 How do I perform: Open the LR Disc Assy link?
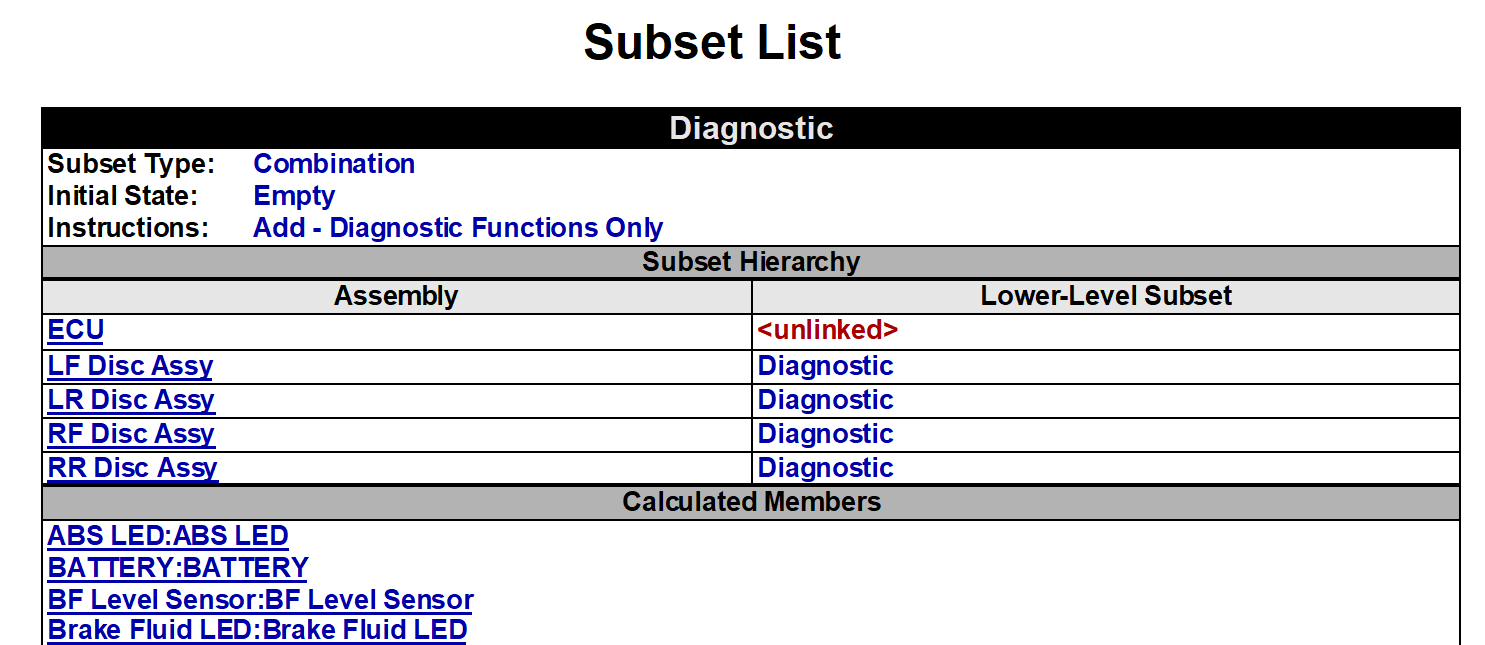(x=131, y=400)
